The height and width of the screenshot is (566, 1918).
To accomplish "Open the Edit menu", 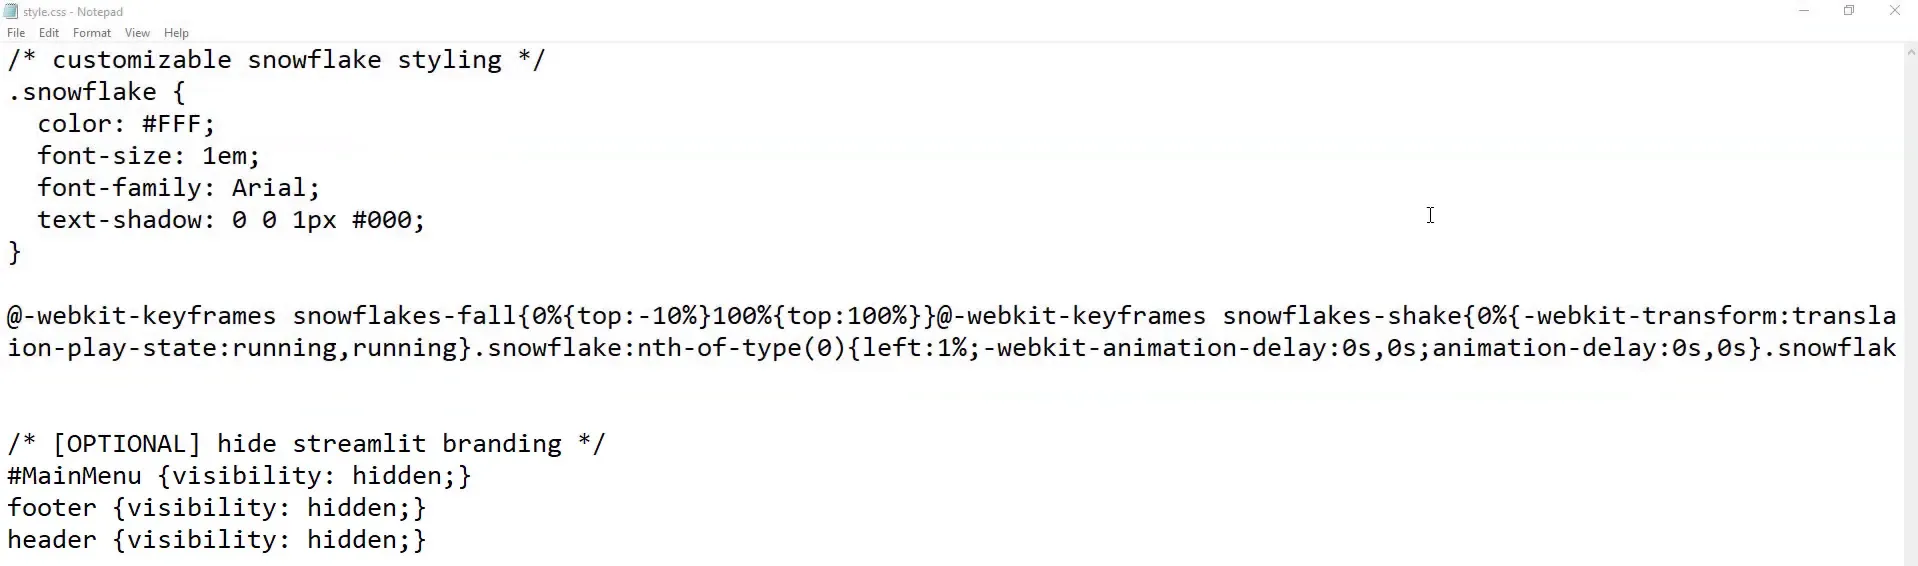I will click(x=49, y=33).
